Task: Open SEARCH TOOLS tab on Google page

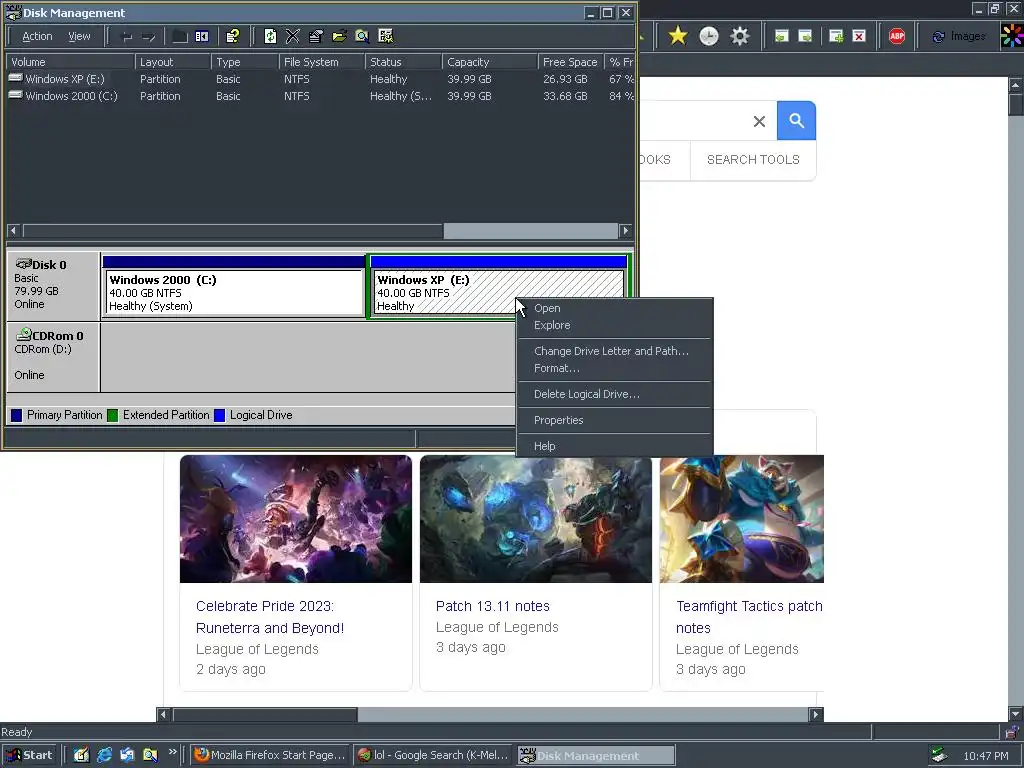Action: click(x=753, y=160)
